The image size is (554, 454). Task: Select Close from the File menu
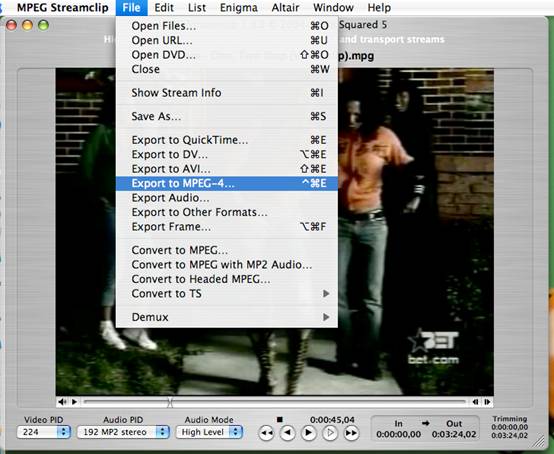coord(226,69)
